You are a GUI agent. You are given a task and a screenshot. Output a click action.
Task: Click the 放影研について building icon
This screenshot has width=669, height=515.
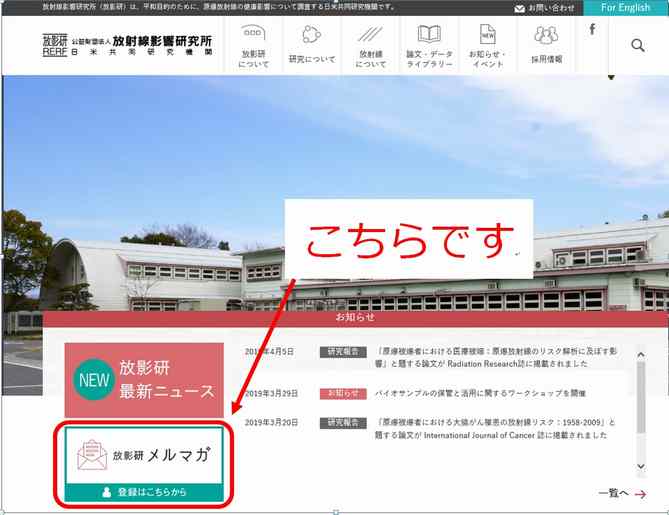pyautogui.click(x=254, y=36)
